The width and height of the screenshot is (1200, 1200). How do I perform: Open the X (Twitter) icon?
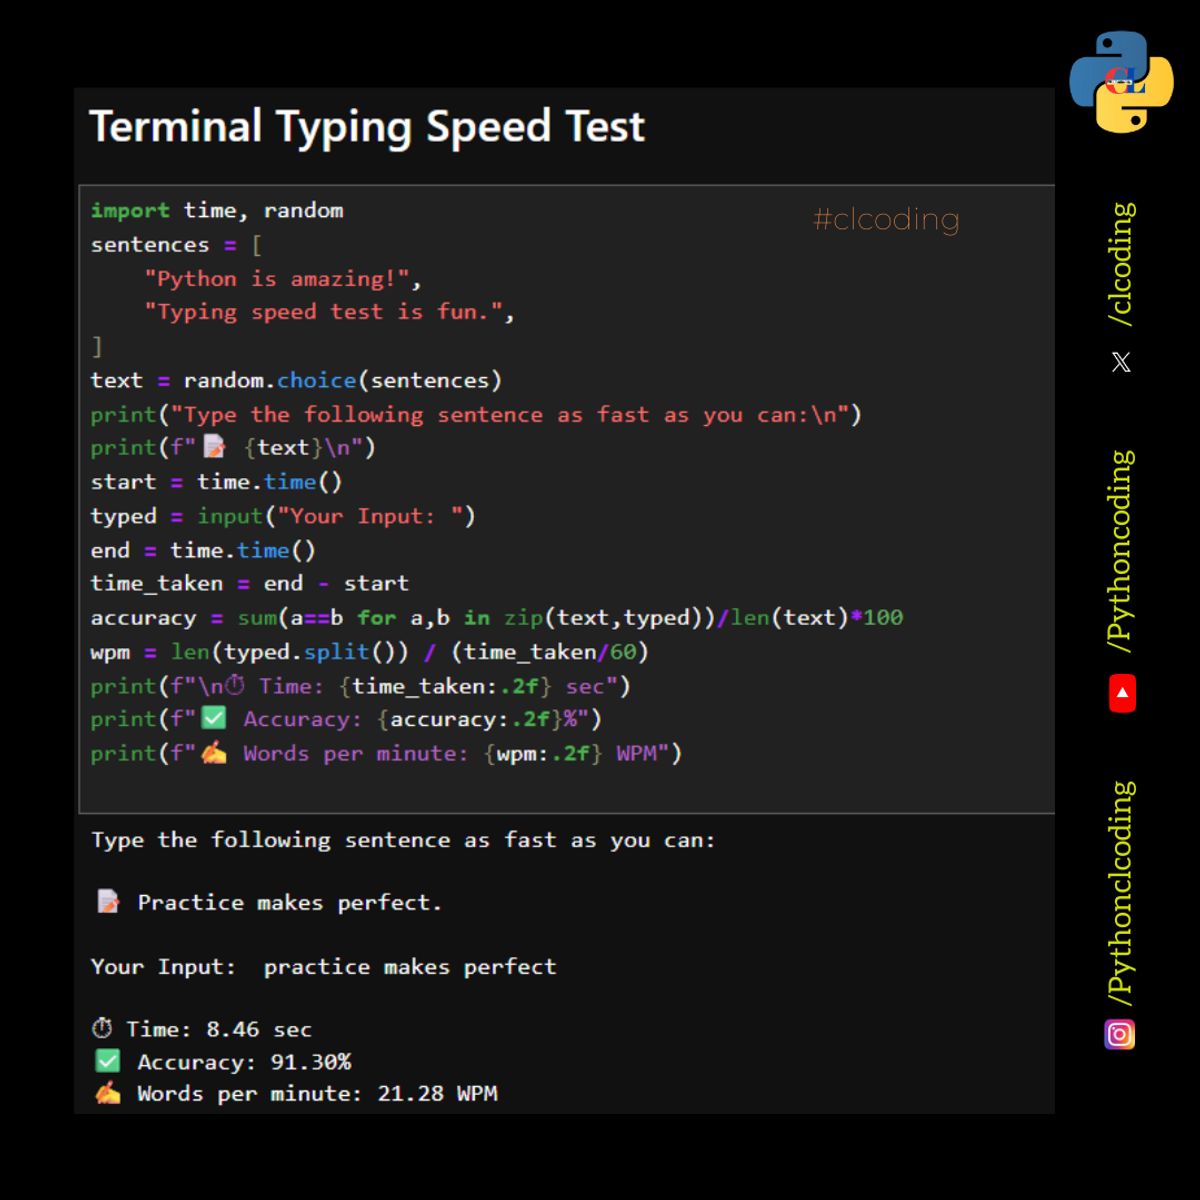[x=1121, y=362]
